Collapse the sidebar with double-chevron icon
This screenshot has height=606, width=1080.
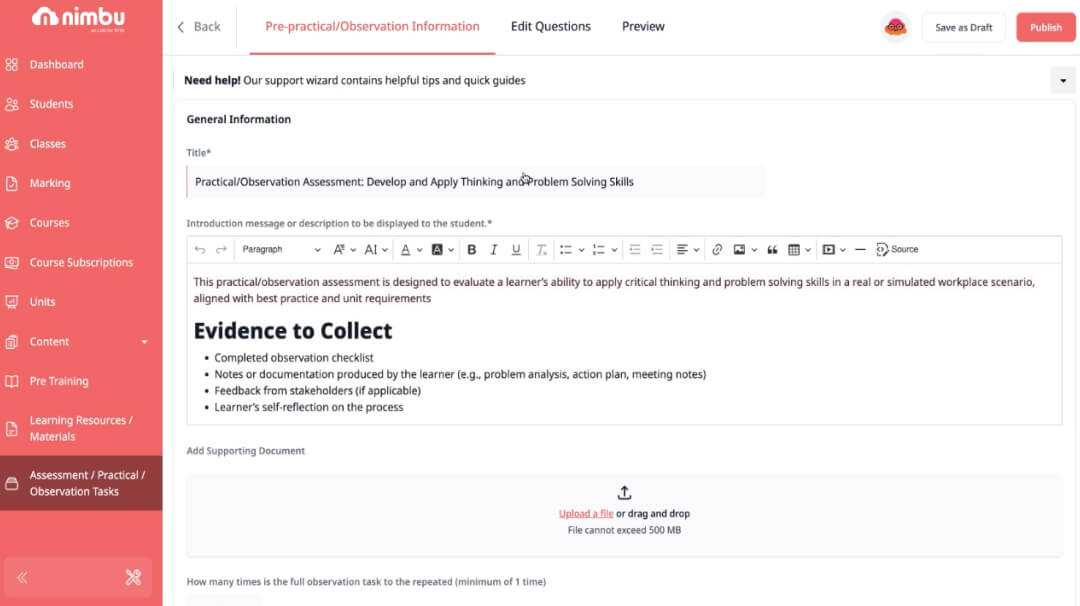[22, 577]
